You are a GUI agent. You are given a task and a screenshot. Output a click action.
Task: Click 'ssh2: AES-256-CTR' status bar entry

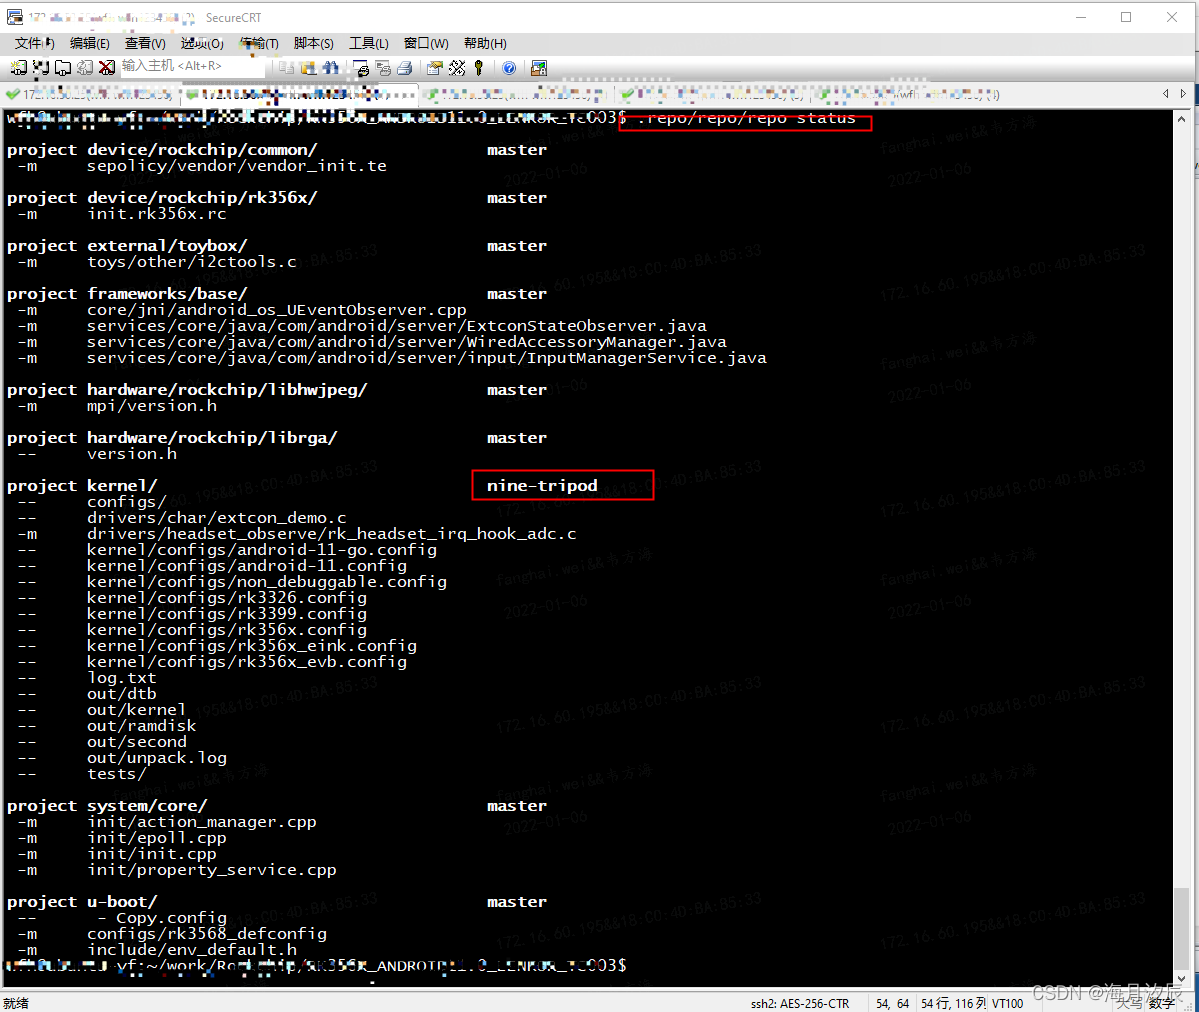pos(800,1004)
